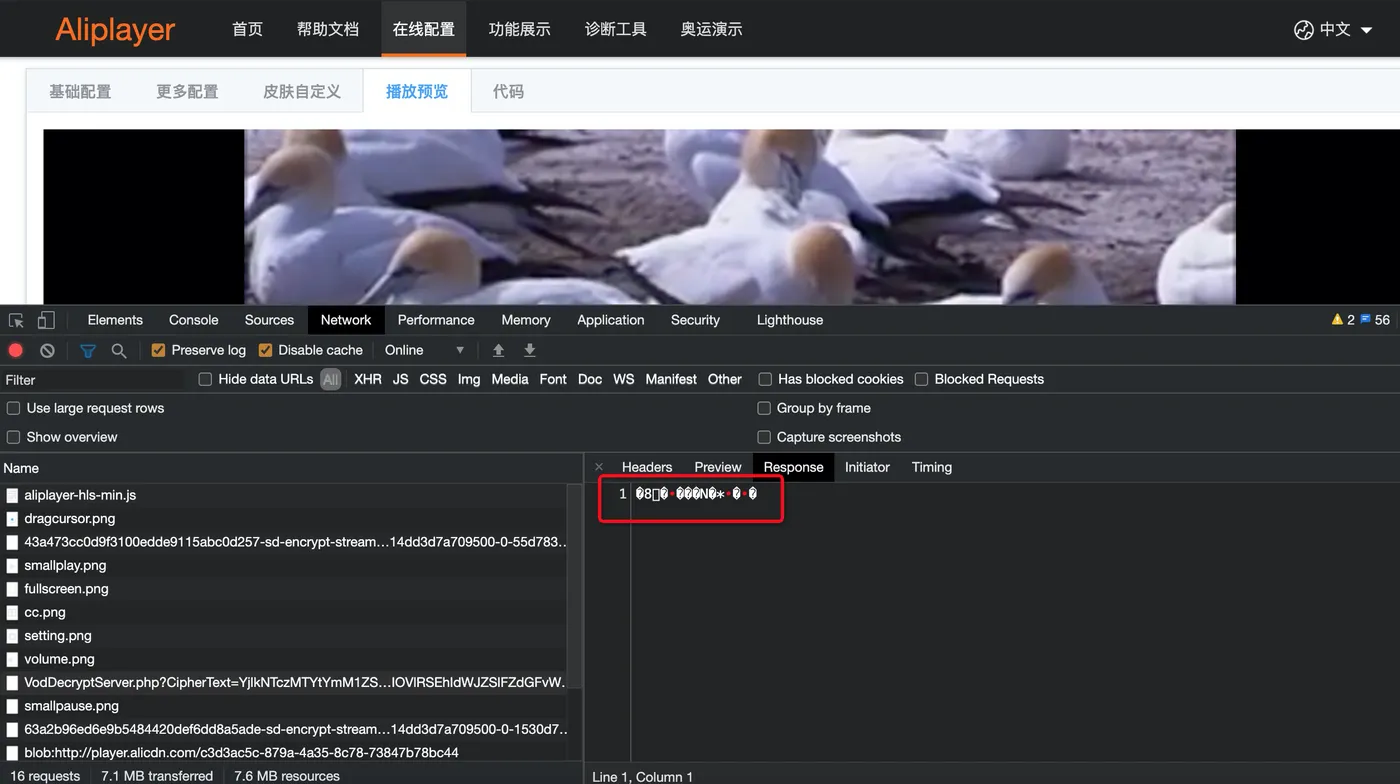Viewport: 1400px width, 784px height.
Task: Filter requests by Img type
Action: click(x=469, y=379)
